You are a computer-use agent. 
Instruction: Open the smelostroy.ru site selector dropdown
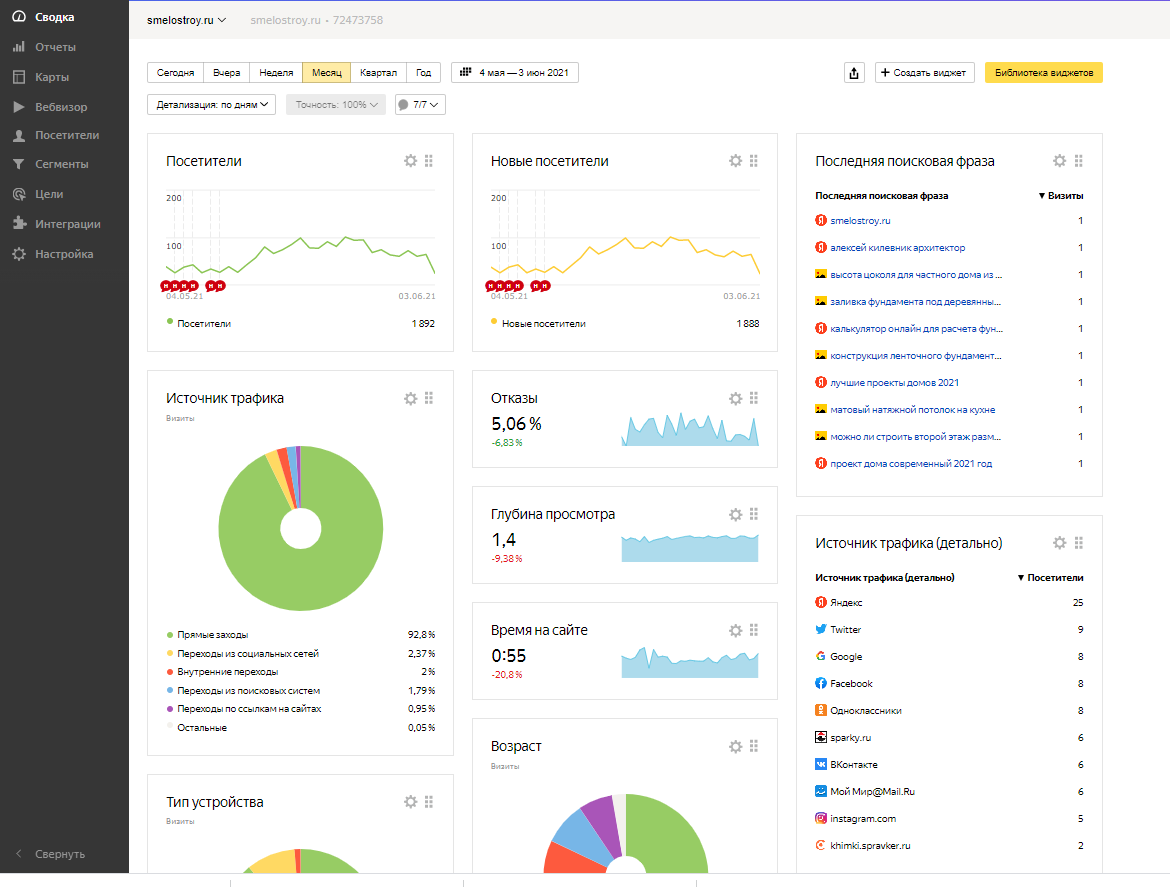(186, 20)
